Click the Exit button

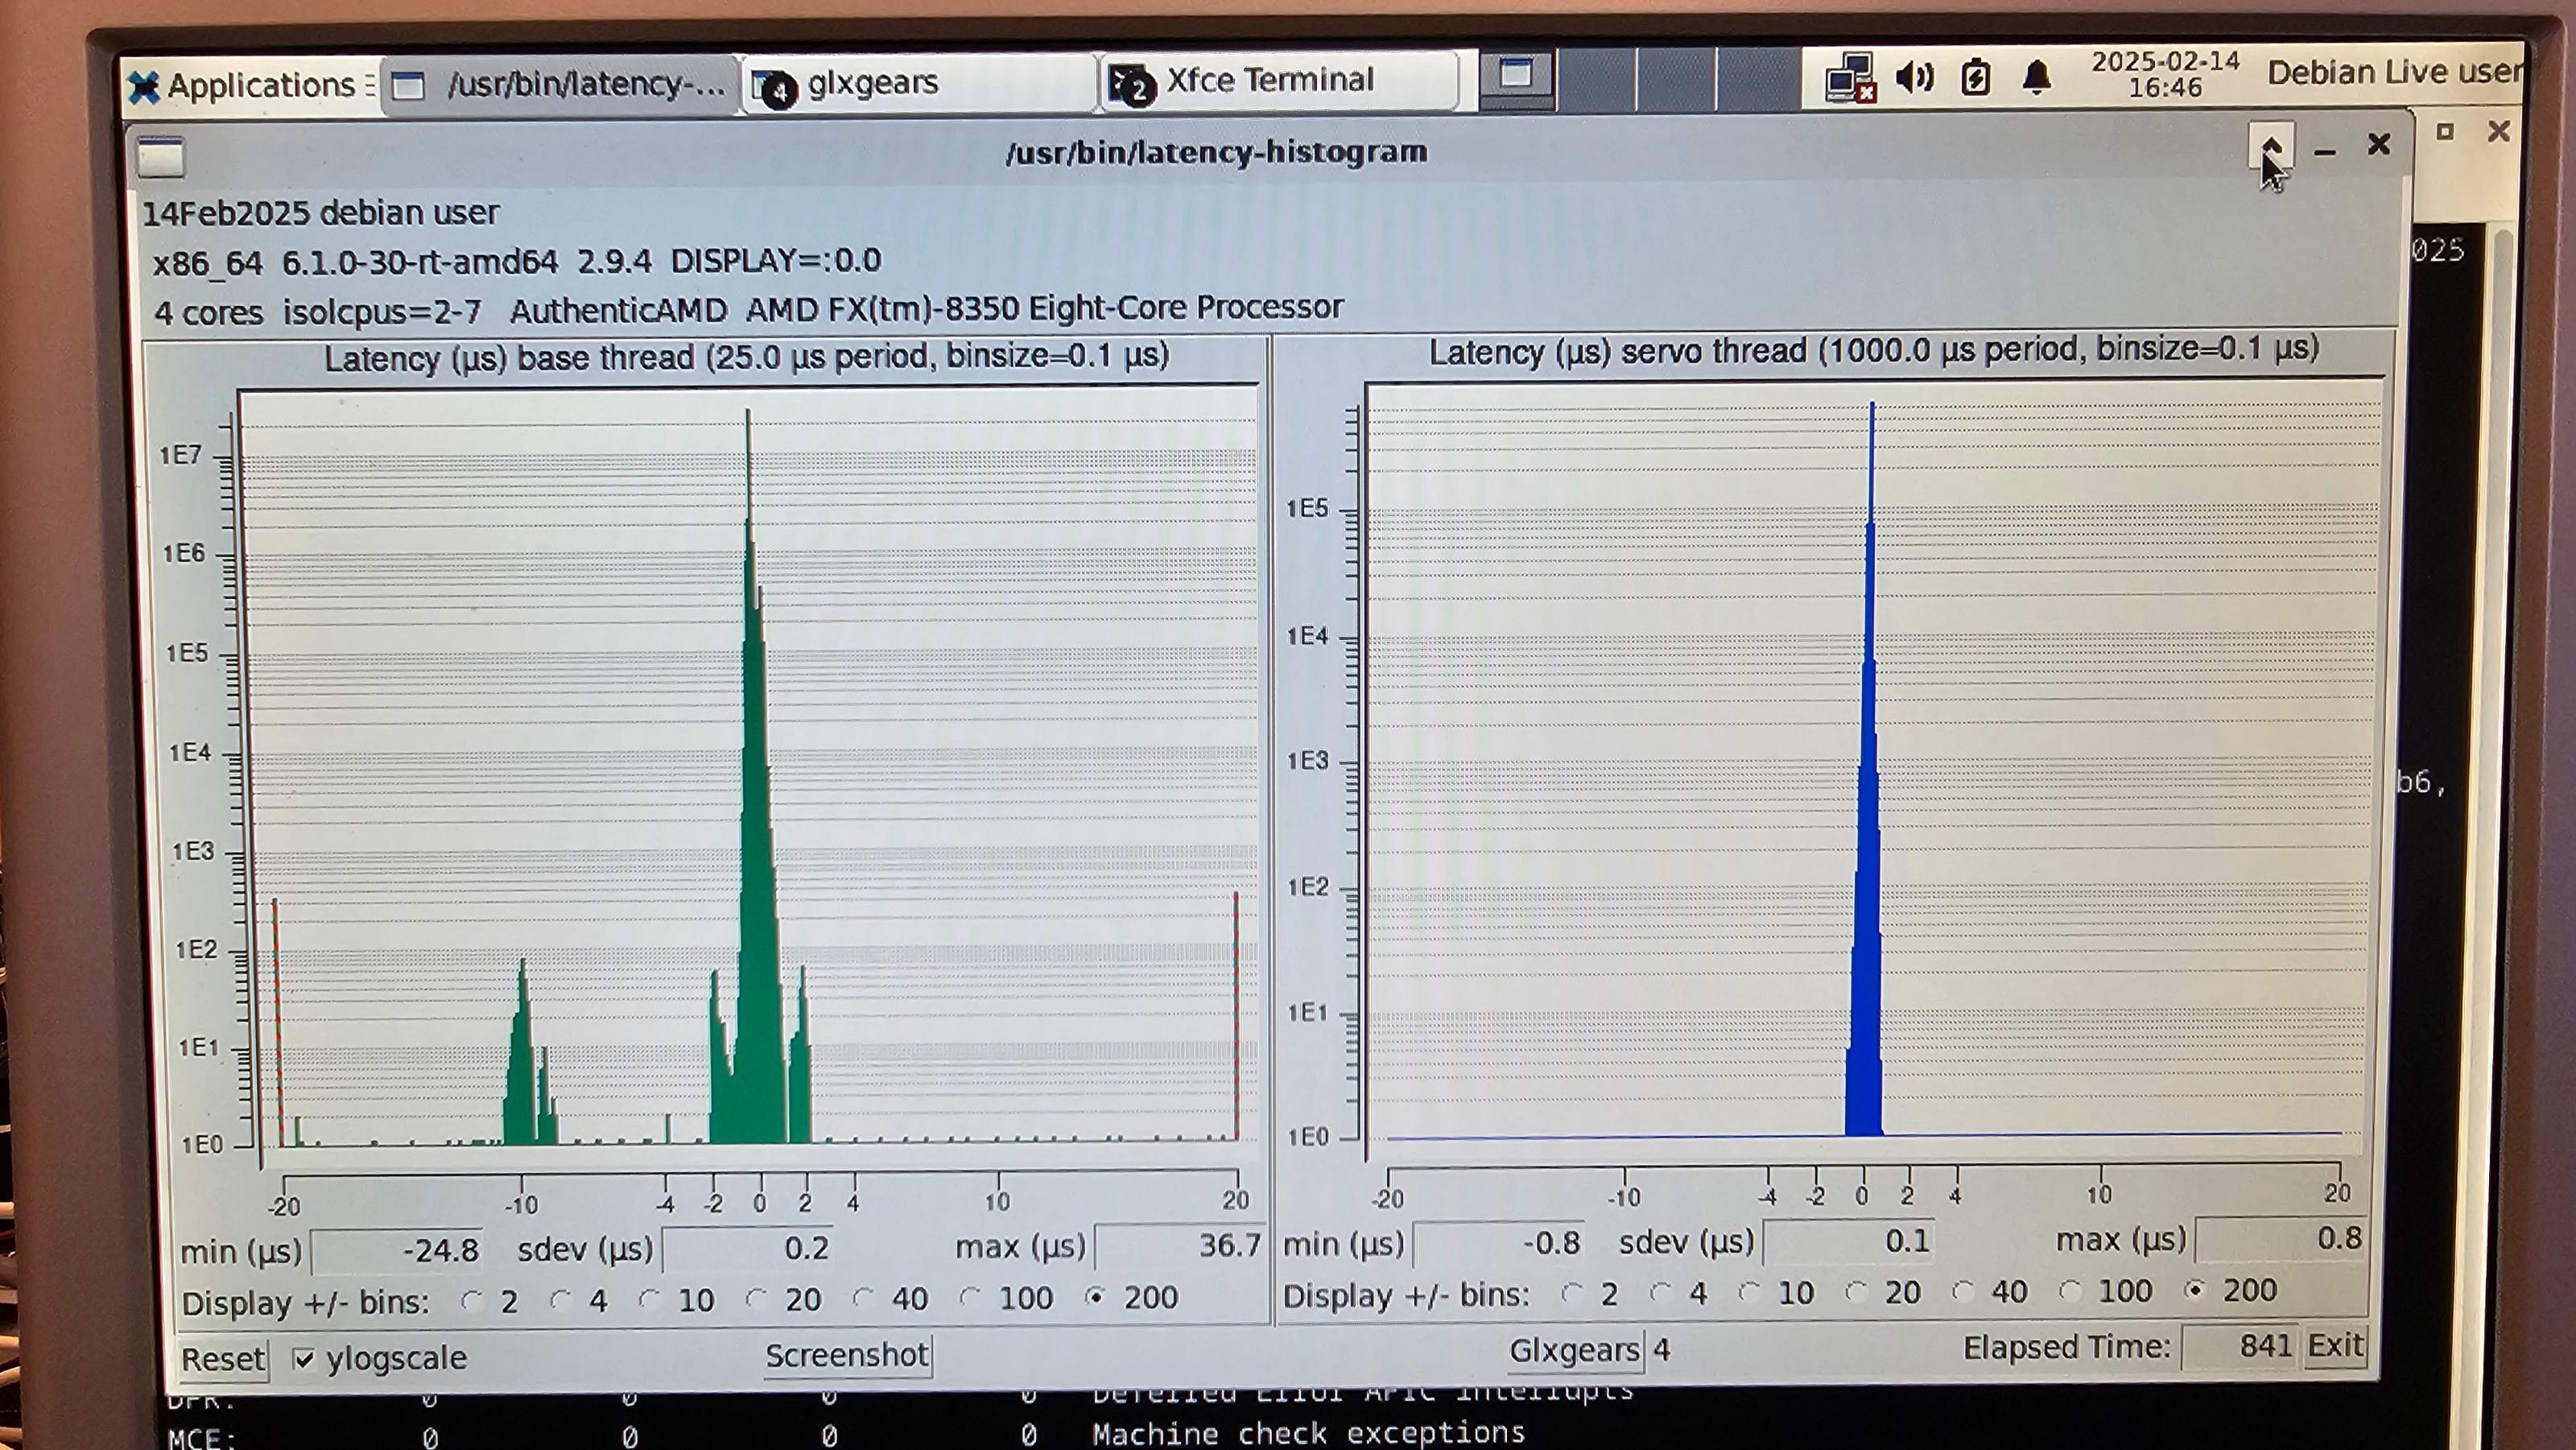[2335, 1345]
